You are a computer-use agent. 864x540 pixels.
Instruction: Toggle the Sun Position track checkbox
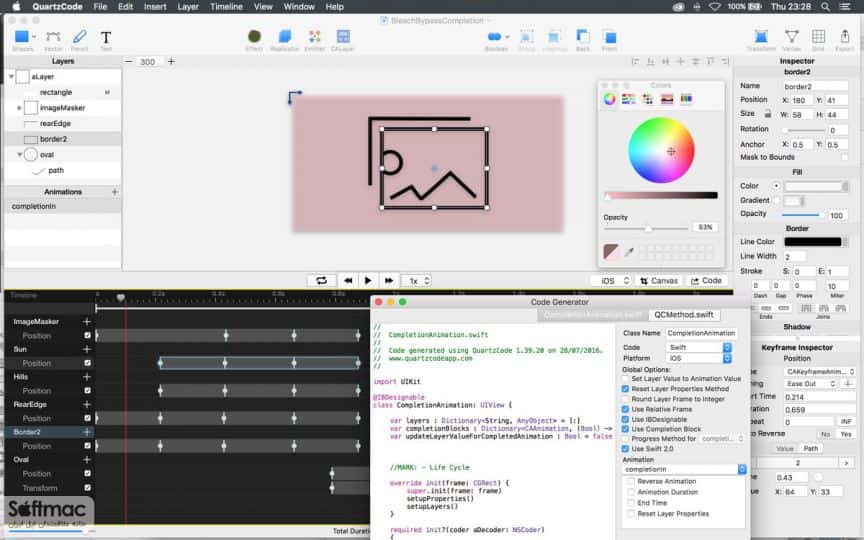[x=87, y=363]
